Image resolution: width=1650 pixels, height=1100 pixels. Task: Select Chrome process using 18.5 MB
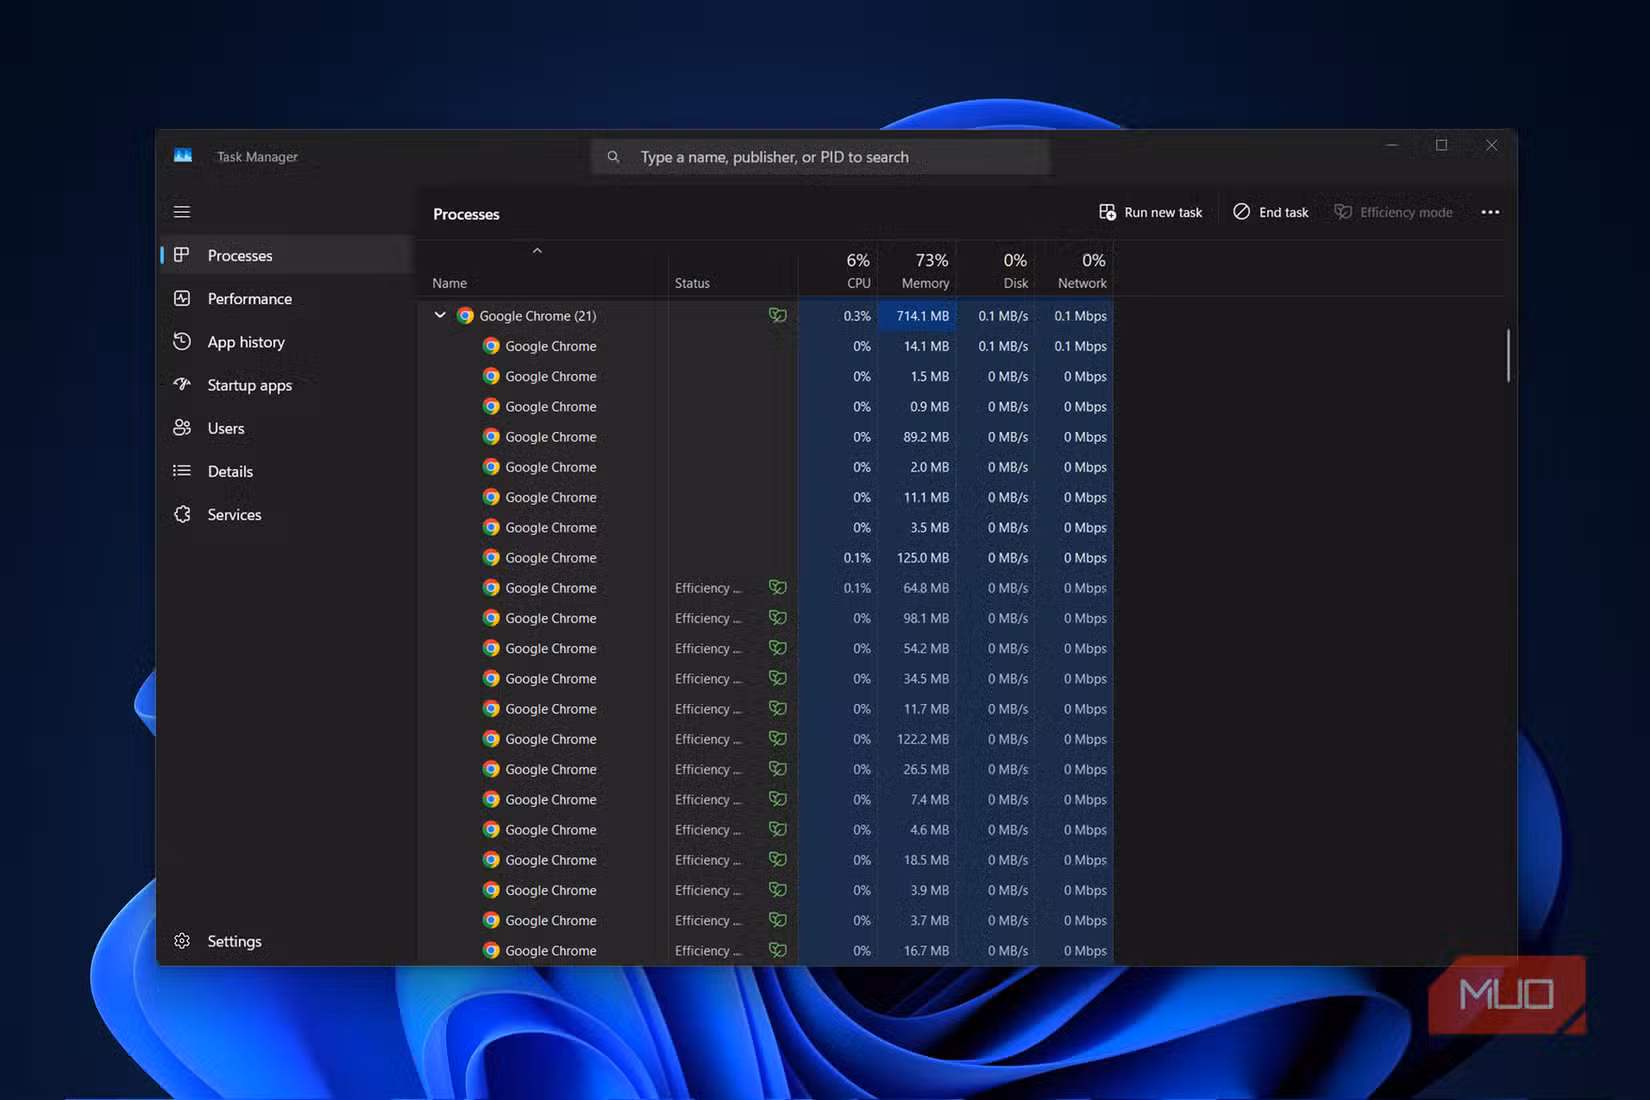765,859
